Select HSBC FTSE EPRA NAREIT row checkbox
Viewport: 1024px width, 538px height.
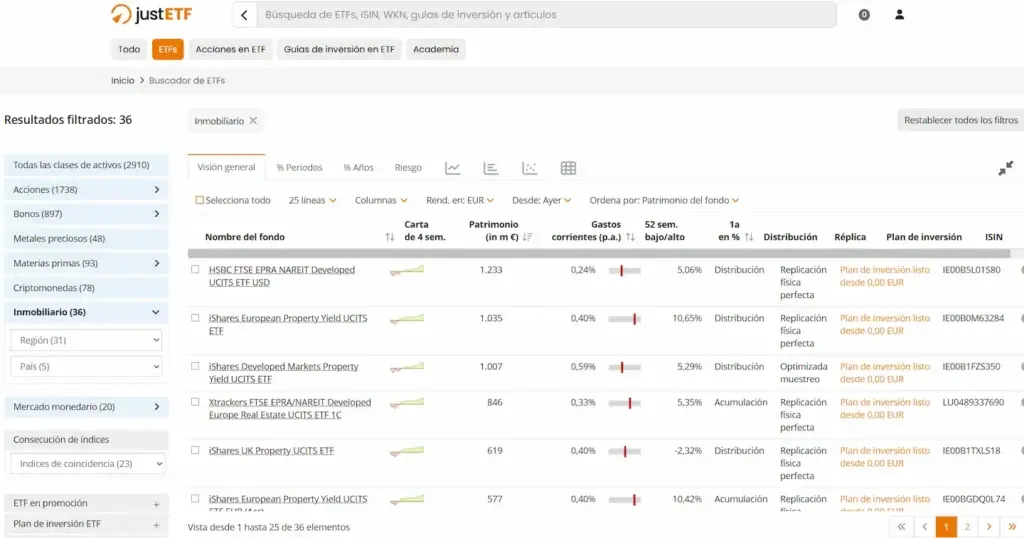pyautogui.click(x=195, y=269)
